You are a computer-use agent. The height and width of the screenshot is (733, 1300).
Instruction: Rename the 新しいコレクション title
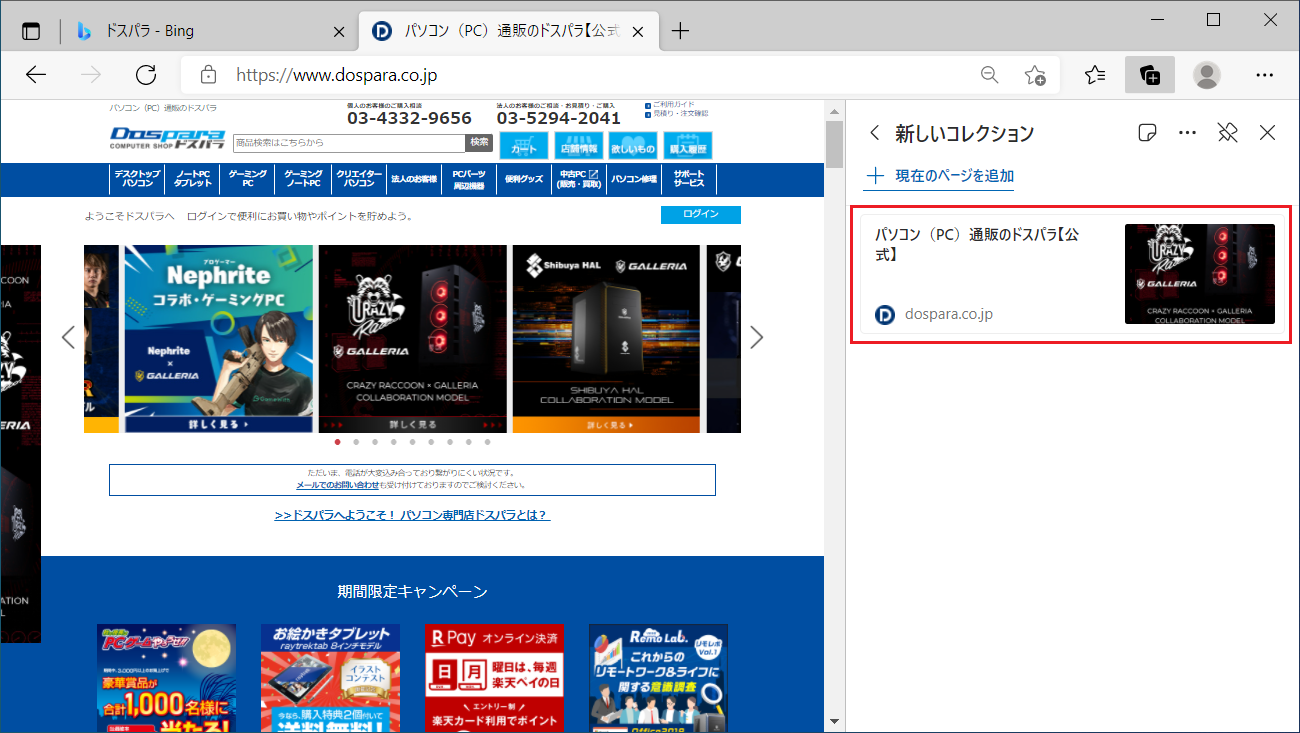tap(964, 133)
